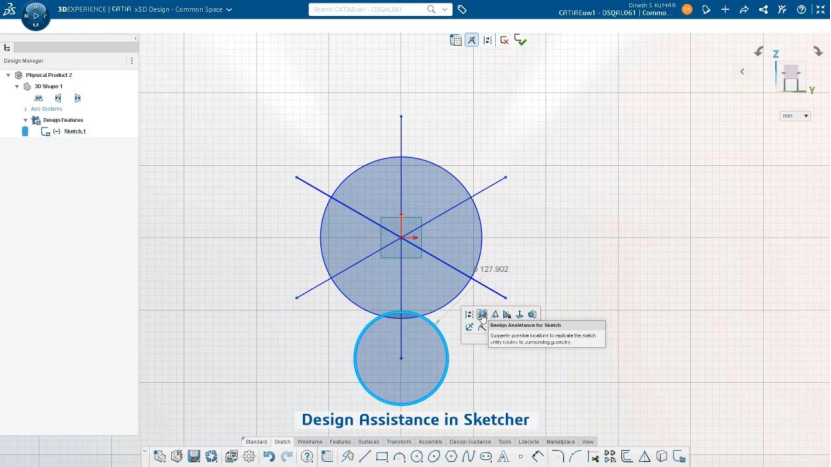This screenshot has height=467, width=831.
Task: Select the Circle sketch tool
Action: 417,456
